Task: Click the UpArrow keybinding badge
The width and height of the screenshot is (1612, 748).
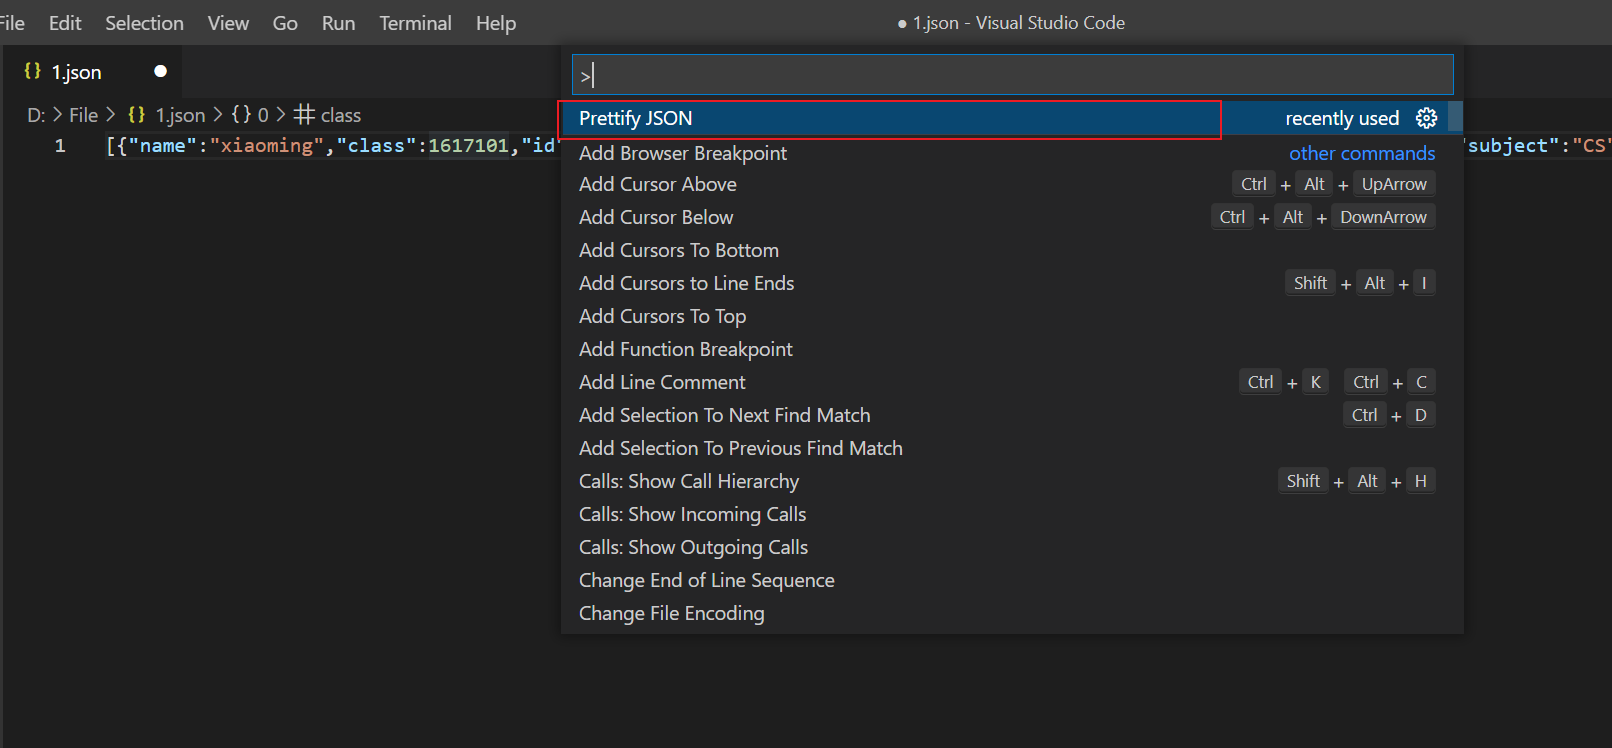Action: 1394,184
